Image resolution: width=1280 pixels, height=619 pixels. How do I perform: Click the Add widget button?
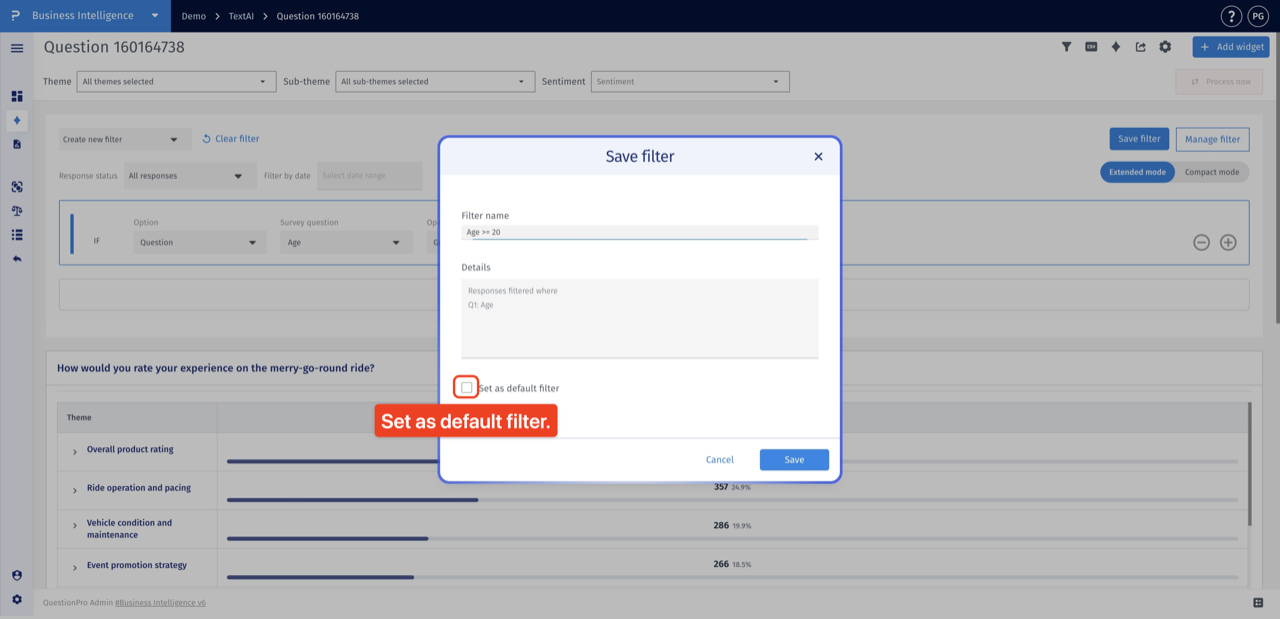(x=1231, y=47)
